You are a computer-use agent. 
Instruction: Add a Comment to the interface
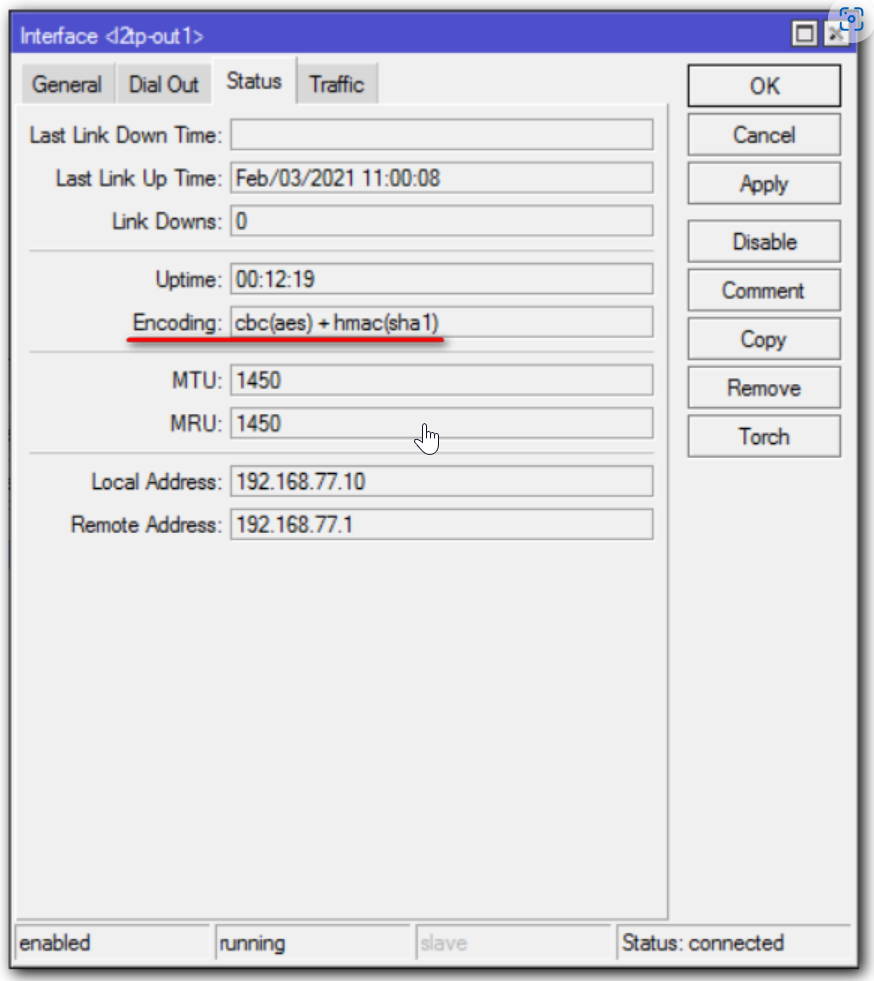pos(764,290)
